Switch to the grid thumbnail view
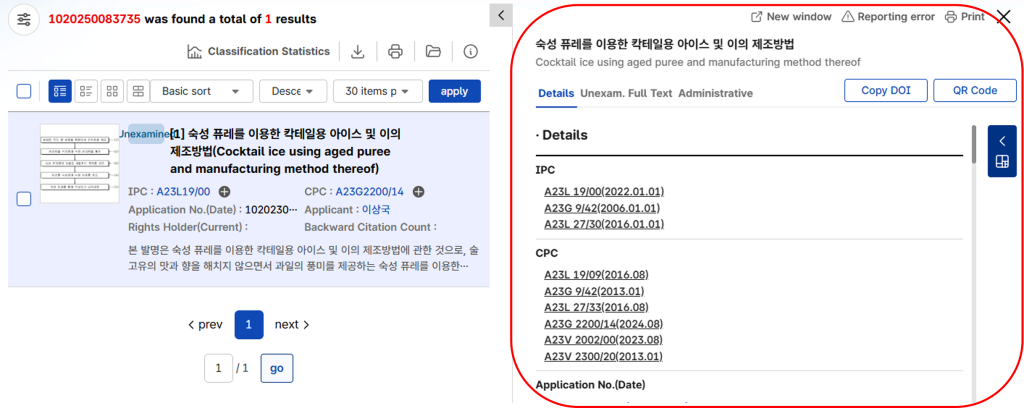 (x=112, y=91)
